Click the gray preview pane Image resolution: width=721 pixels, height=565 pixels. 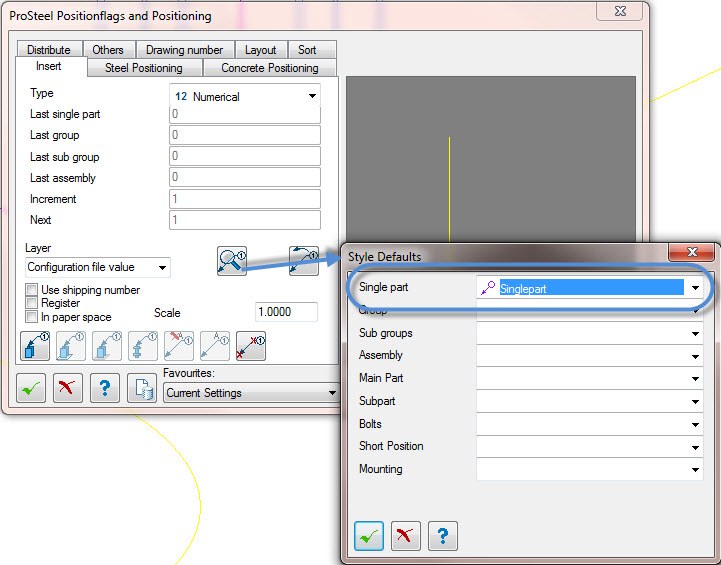point(491,160)
